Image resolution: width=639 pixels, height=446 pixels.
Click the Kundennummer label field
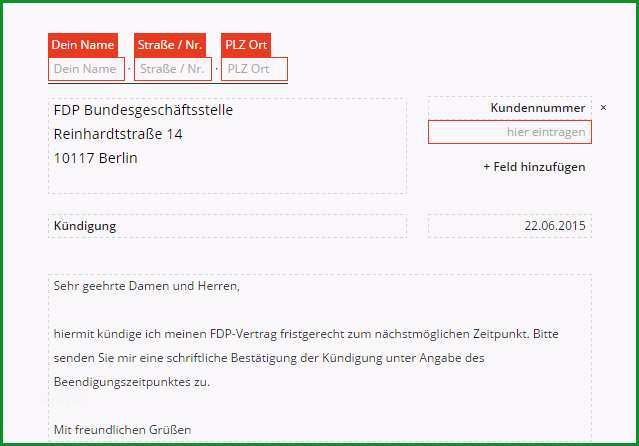(x=510, y=108)
